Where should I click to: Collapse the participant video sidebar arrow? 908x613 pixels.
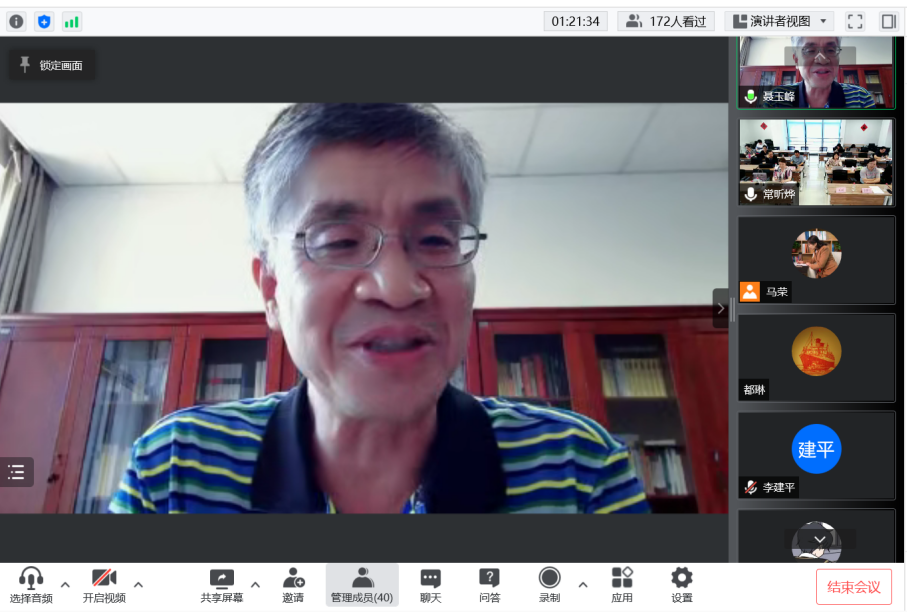(721, 308)
